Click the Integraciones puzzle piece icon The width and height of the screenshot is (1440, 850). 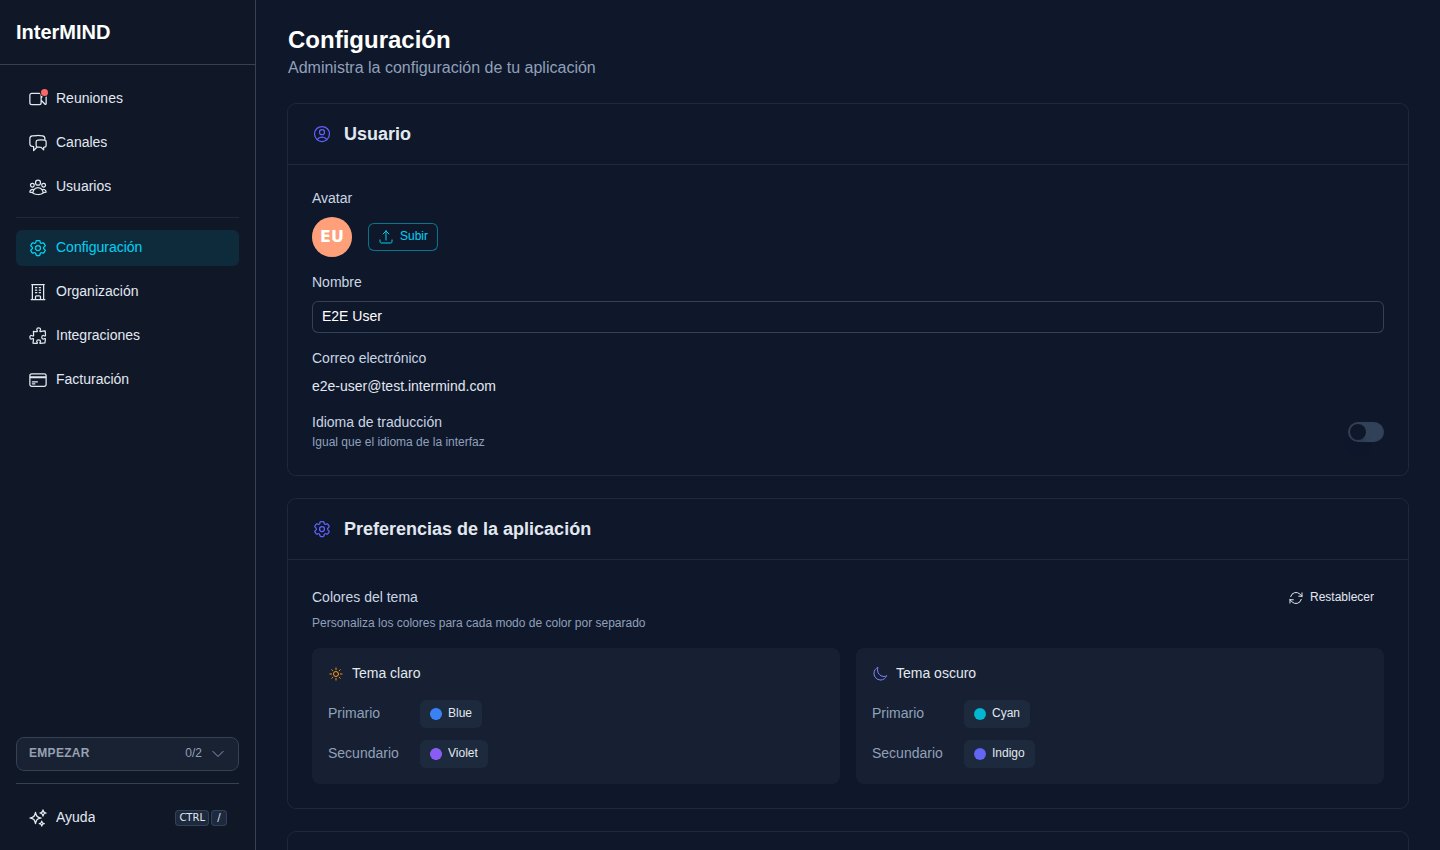point(38,335)
